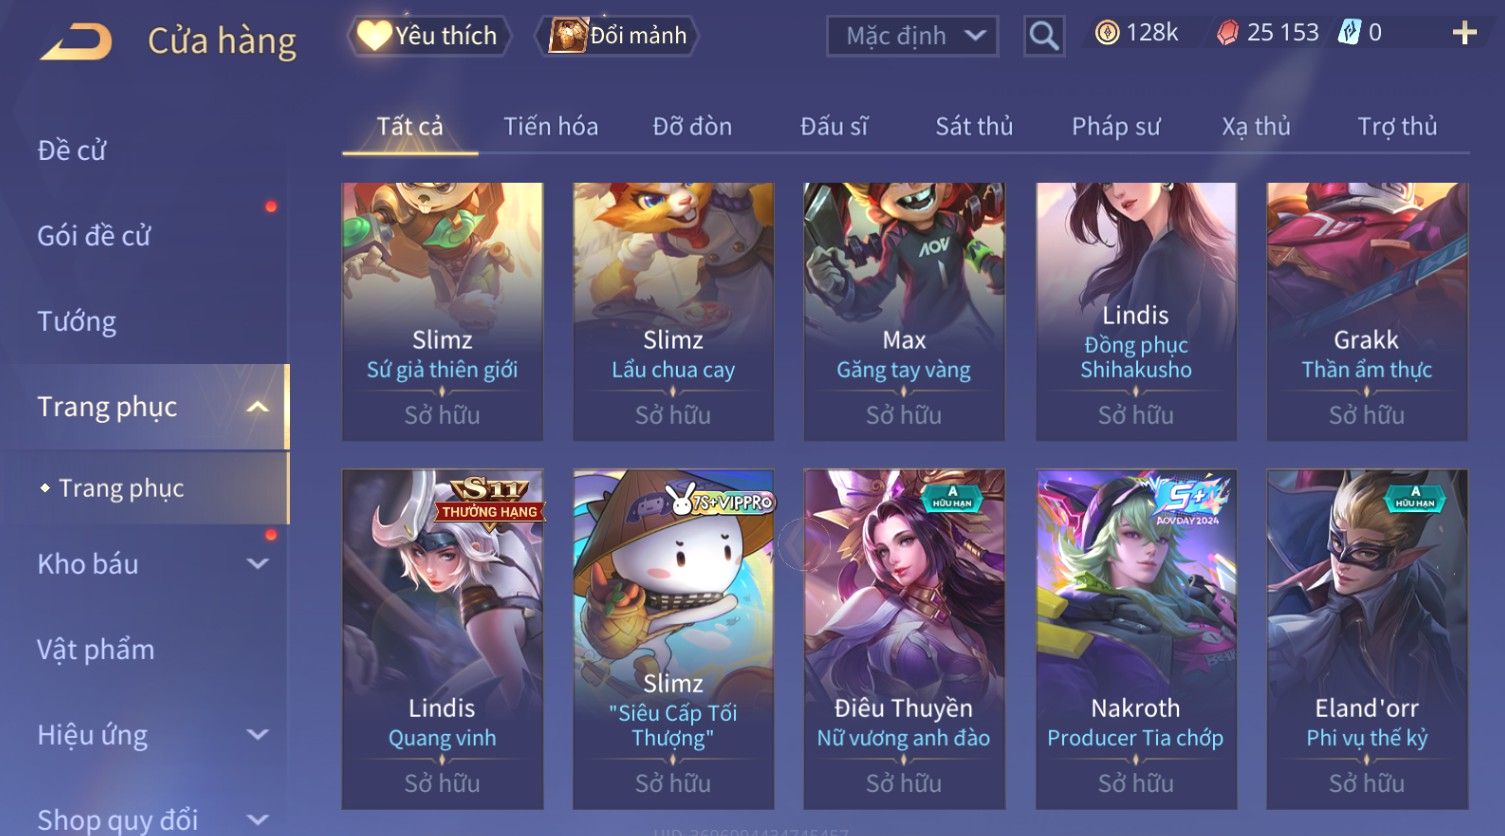Open the search magnifier icon
This screenshot has width=1505, height=836.
click(1044, 36)
